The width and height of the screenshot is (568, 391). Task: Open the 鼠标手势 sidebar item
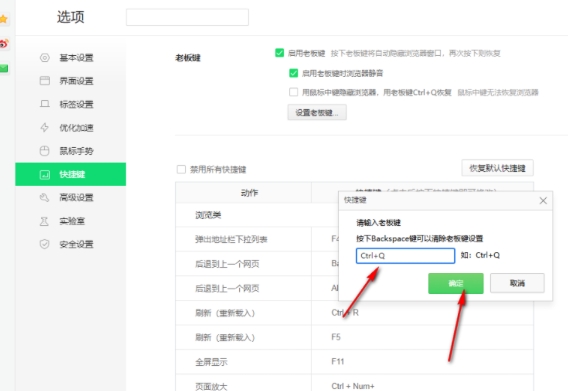click(71, 151)
